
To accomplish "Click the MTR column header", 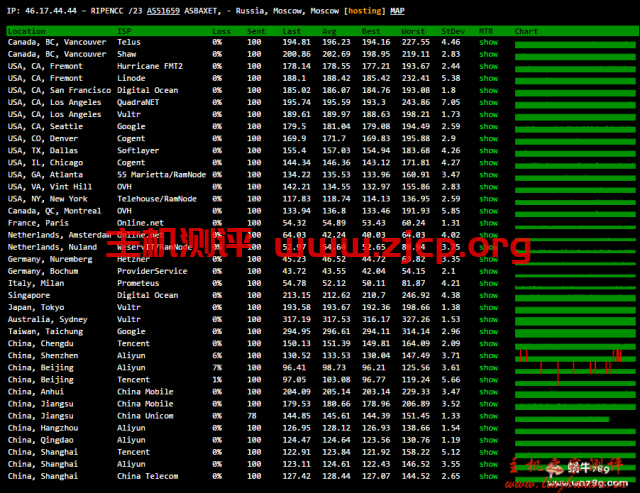I will pos(486,31).
